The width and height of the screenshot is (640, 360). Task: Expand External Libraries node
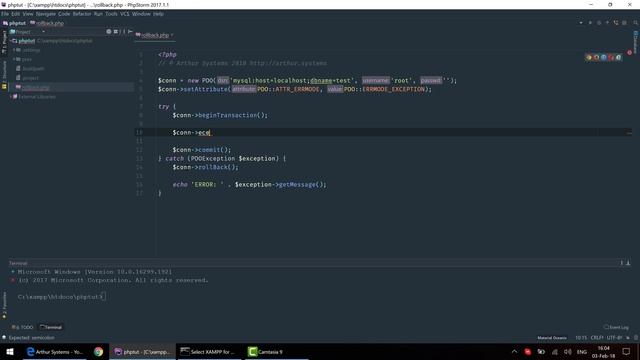point(11,97)
